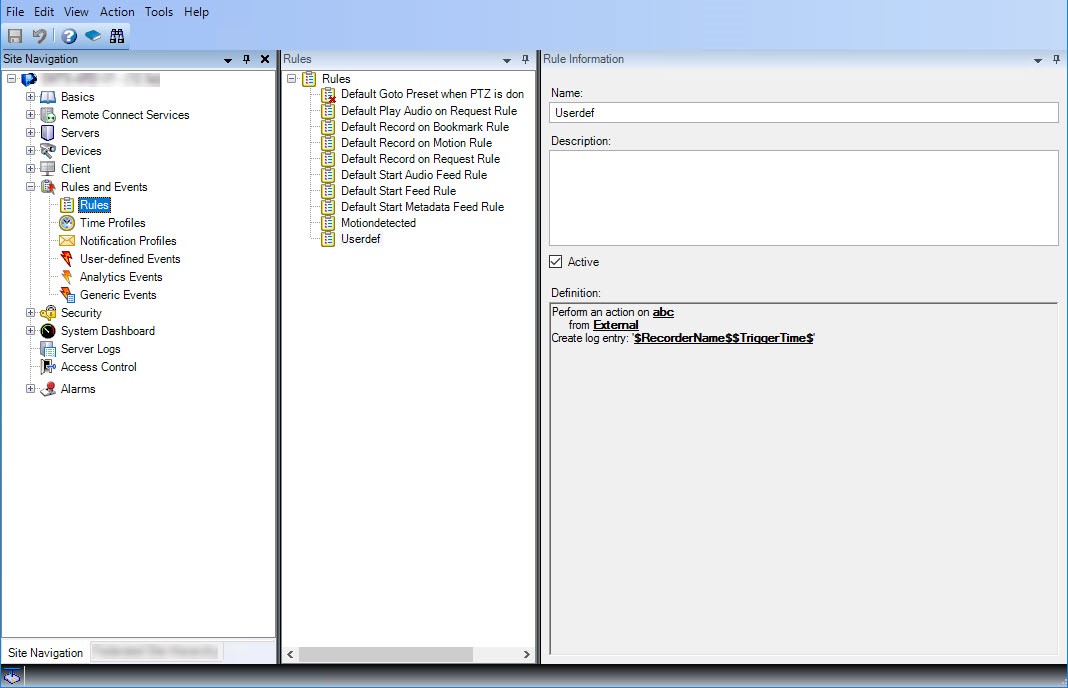1068x688 pixels.
Task: Uncheck the Active checkbox
Action: pos(554,261)
